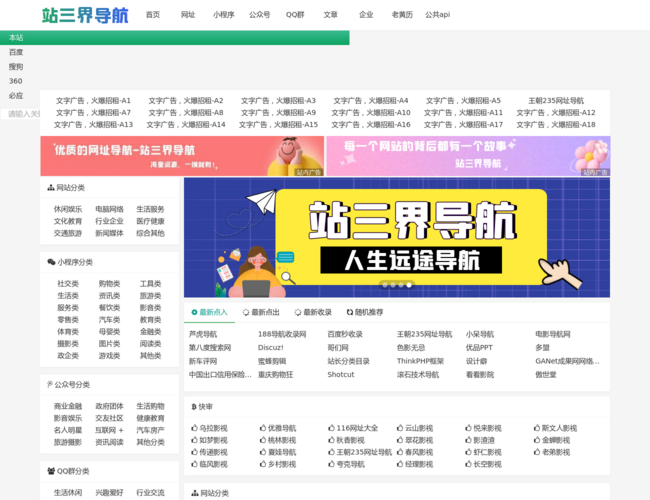Select the first carousel dot
Screen dimensions: 650x500
[385, 285]
